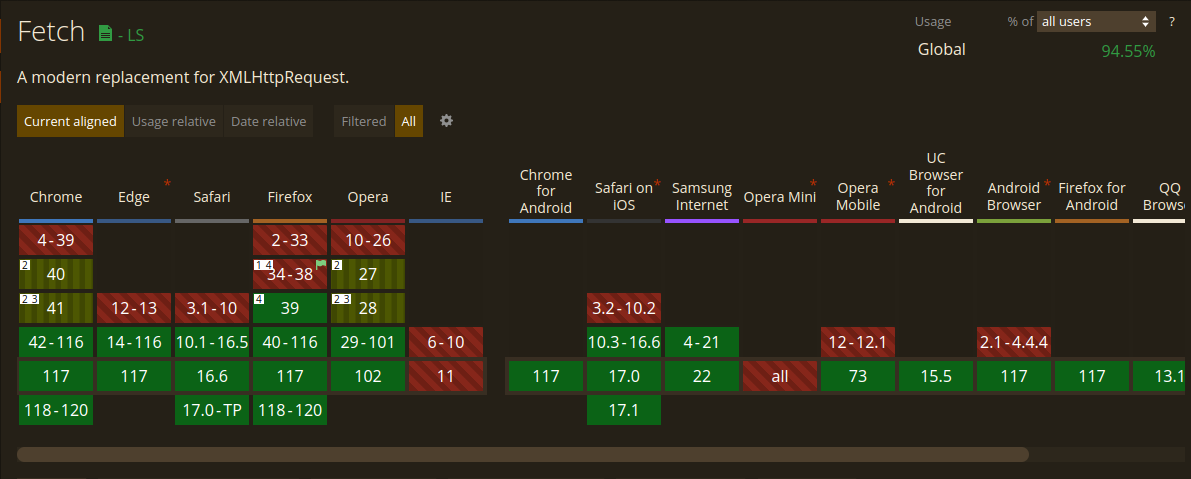Click the Android Browser 2.1-4.4.4 cell
The height and width of the screenshot is (479, 1191).
[x=1014, y=342]
